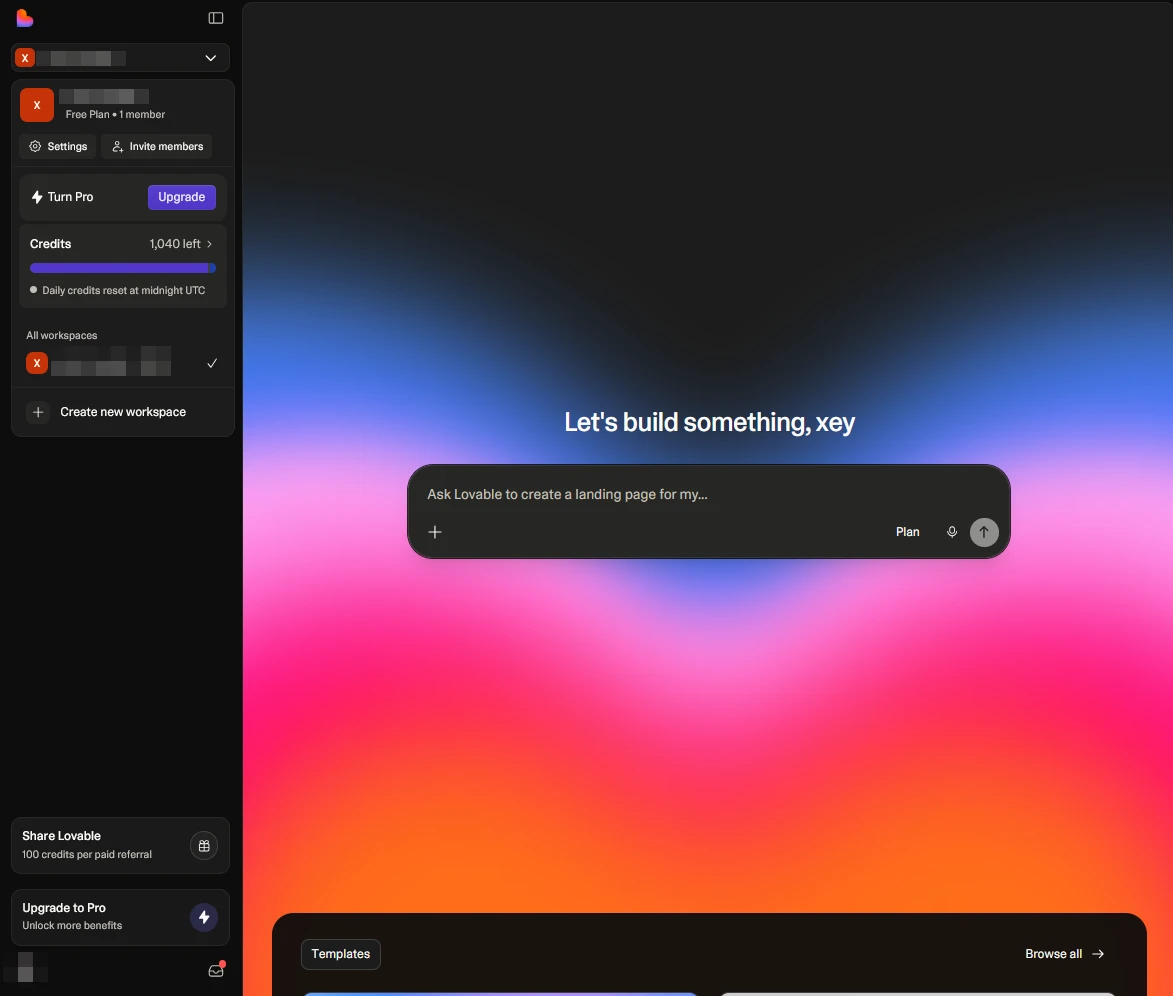This screenshot has height=996, width=1173.
Task: Click the plus attachment icon in prompt box
Action: click(435, 532)
